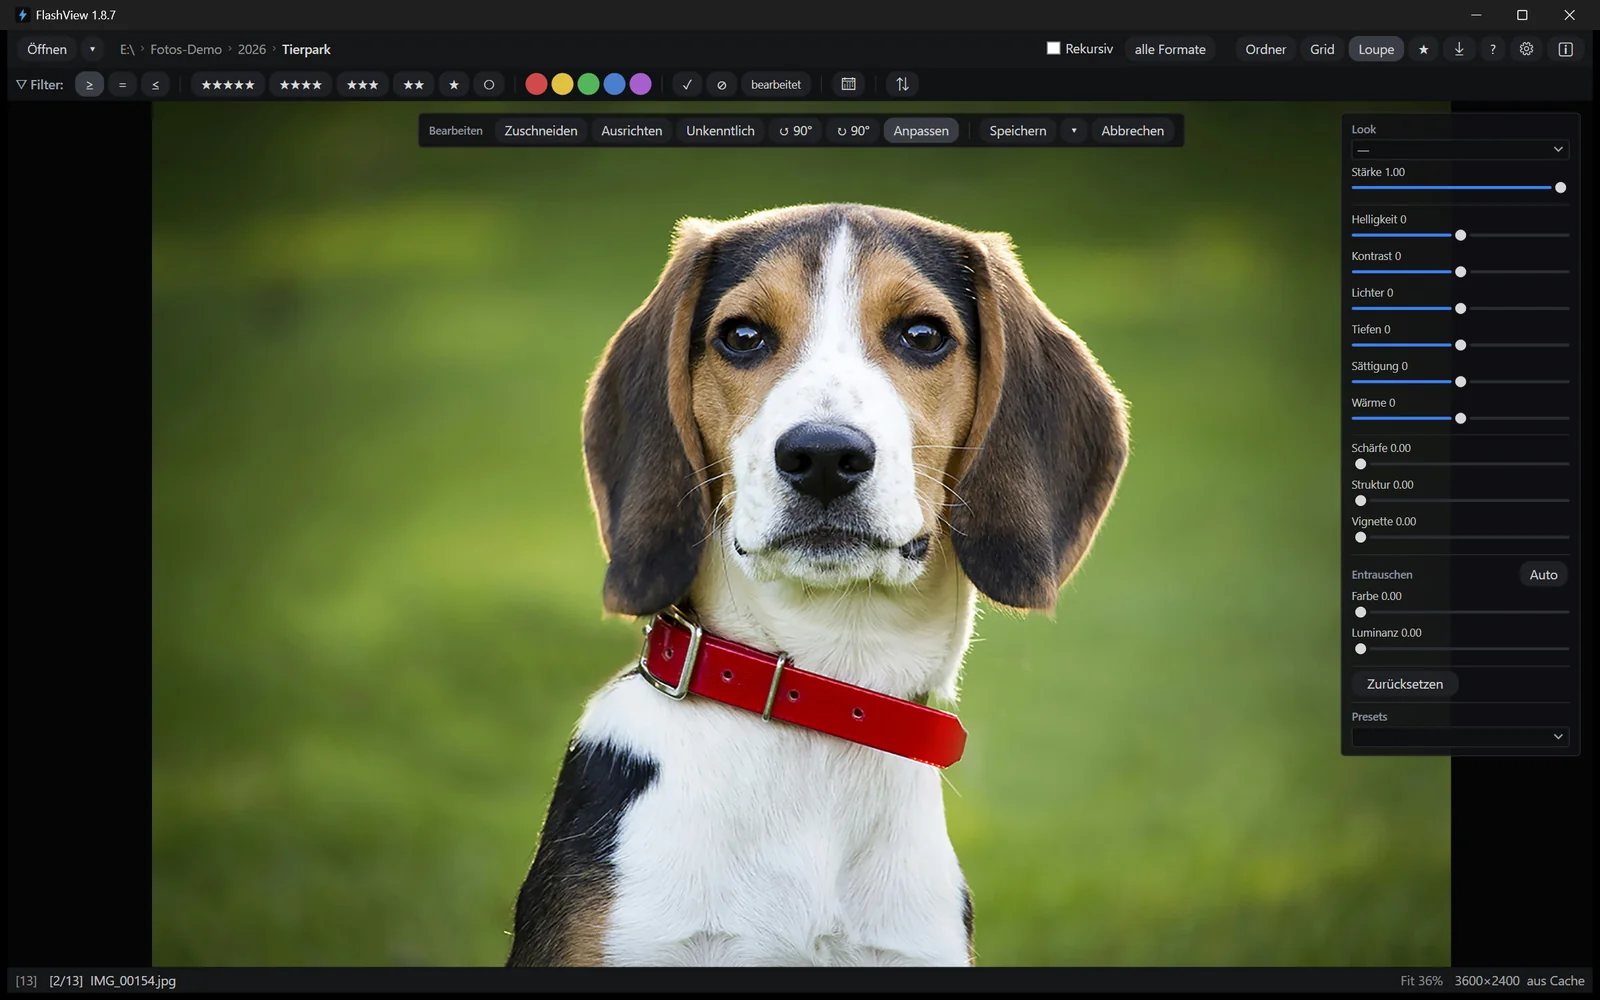This screenshot has width=1600, height=1000.
Task: Go to Fotos-Demo breadcrumb folder
Action: (x=186, y=49)
